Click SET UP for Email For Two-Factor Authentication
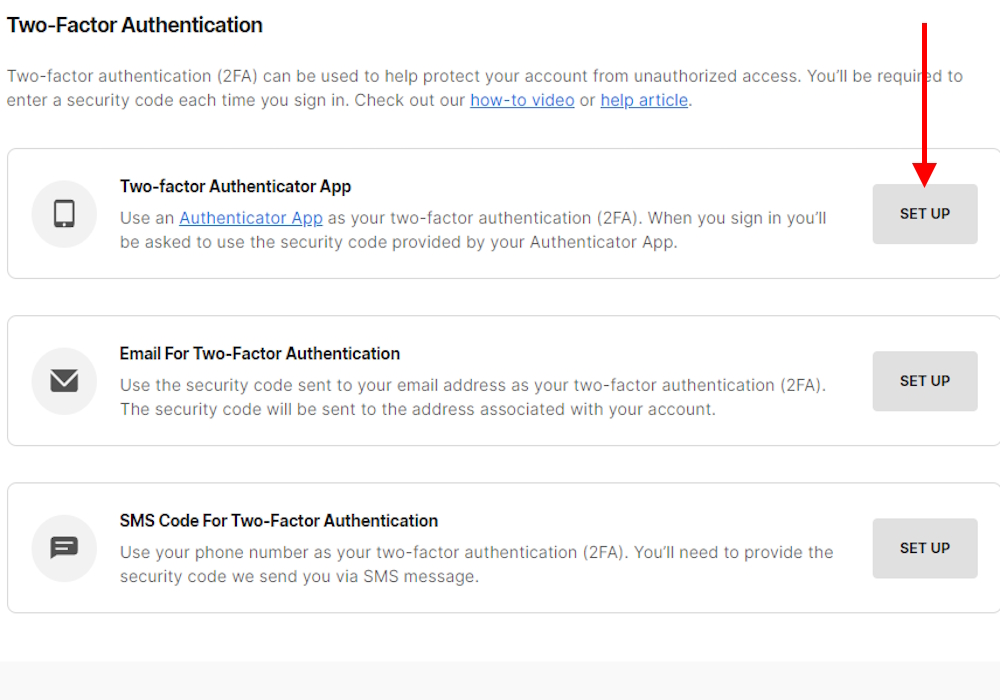Screen dimensions: 1000x700 [924, 381]
